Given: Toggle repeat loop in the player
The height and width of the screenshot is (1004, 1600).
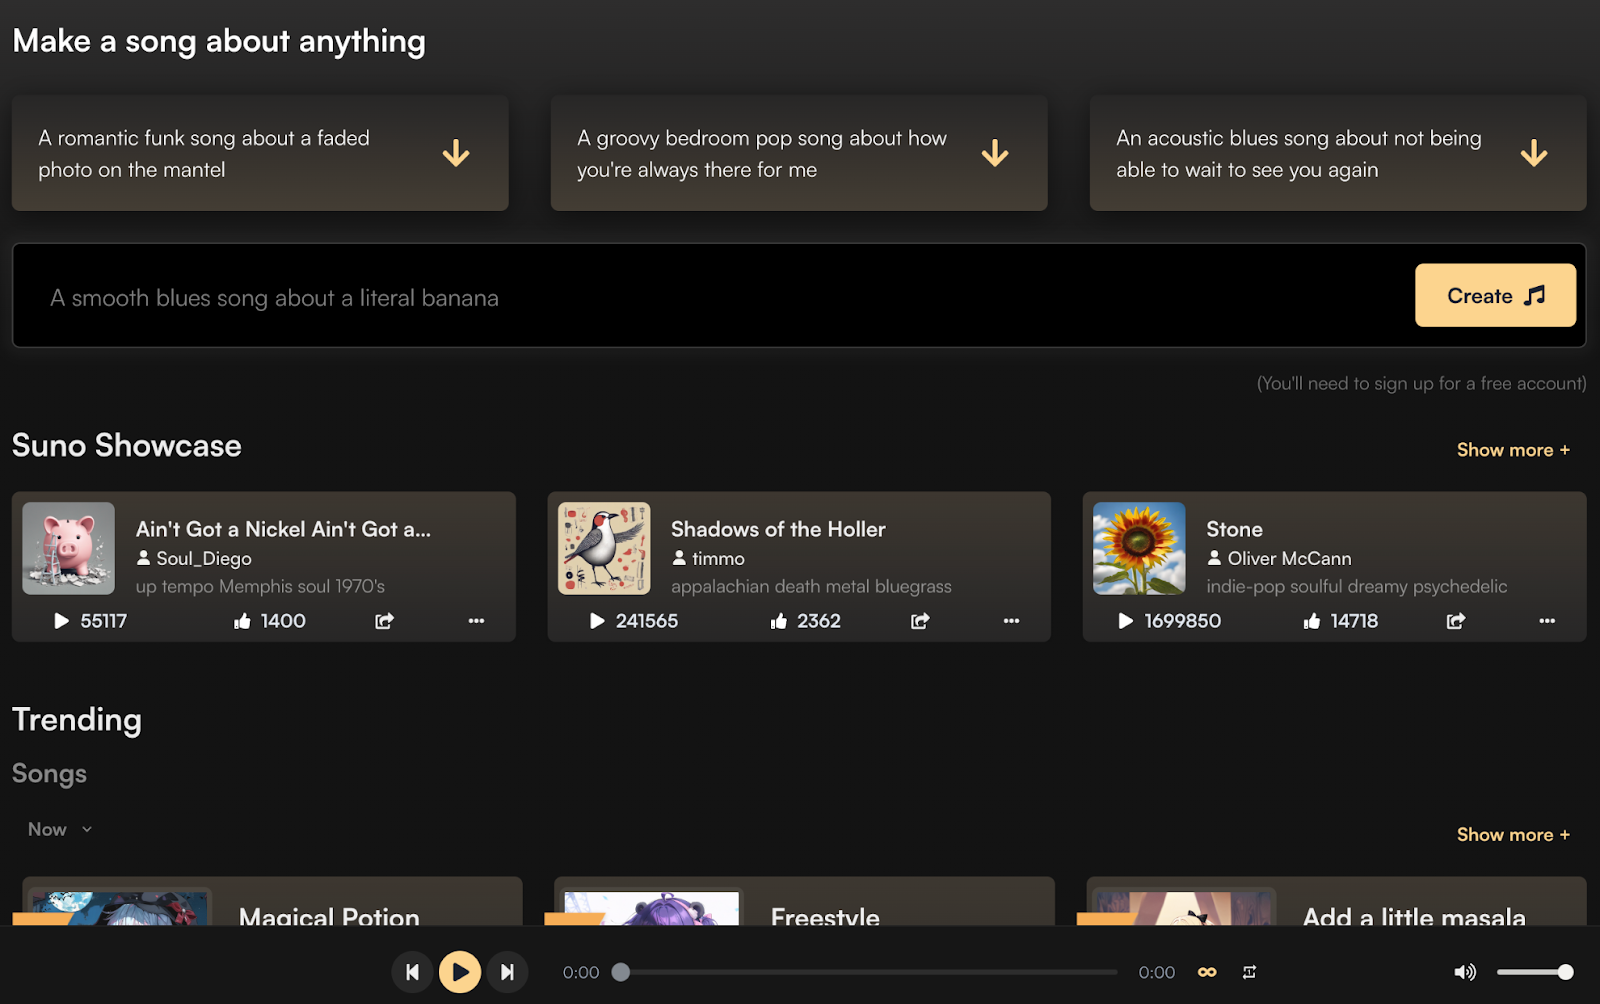Looking at the screenshot, I should point(1249,972).
